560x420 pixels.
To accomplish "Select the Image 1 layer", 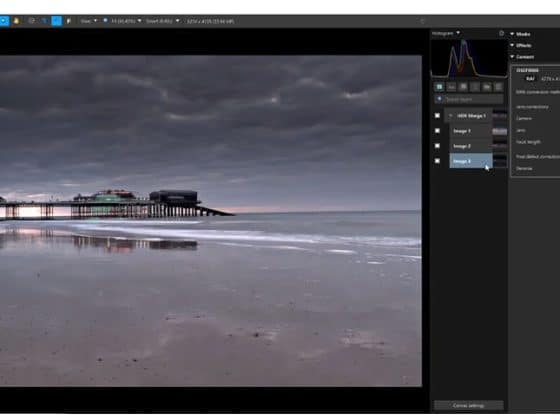I will (471, 131).
